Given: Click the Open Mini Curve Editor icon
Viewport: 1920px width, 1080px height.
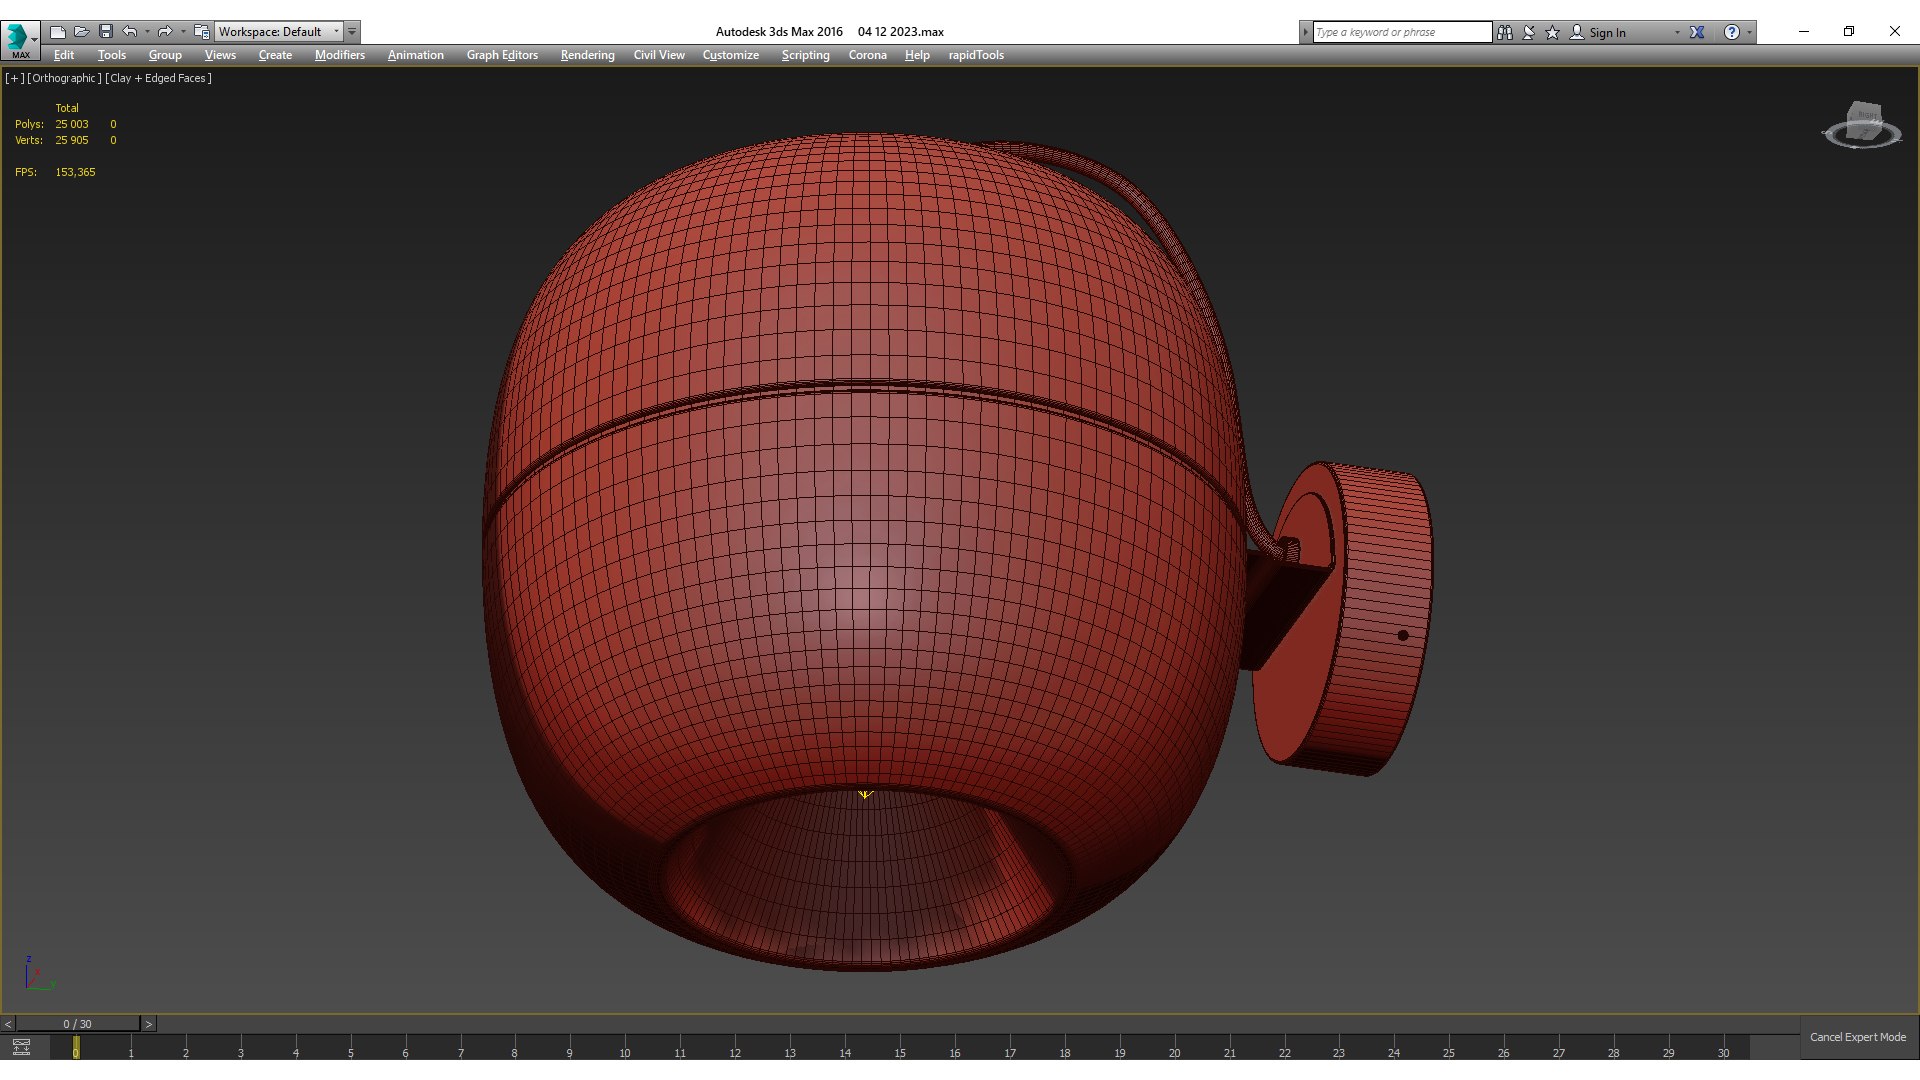Looking at the screenshot, I should click(21, 1047).
